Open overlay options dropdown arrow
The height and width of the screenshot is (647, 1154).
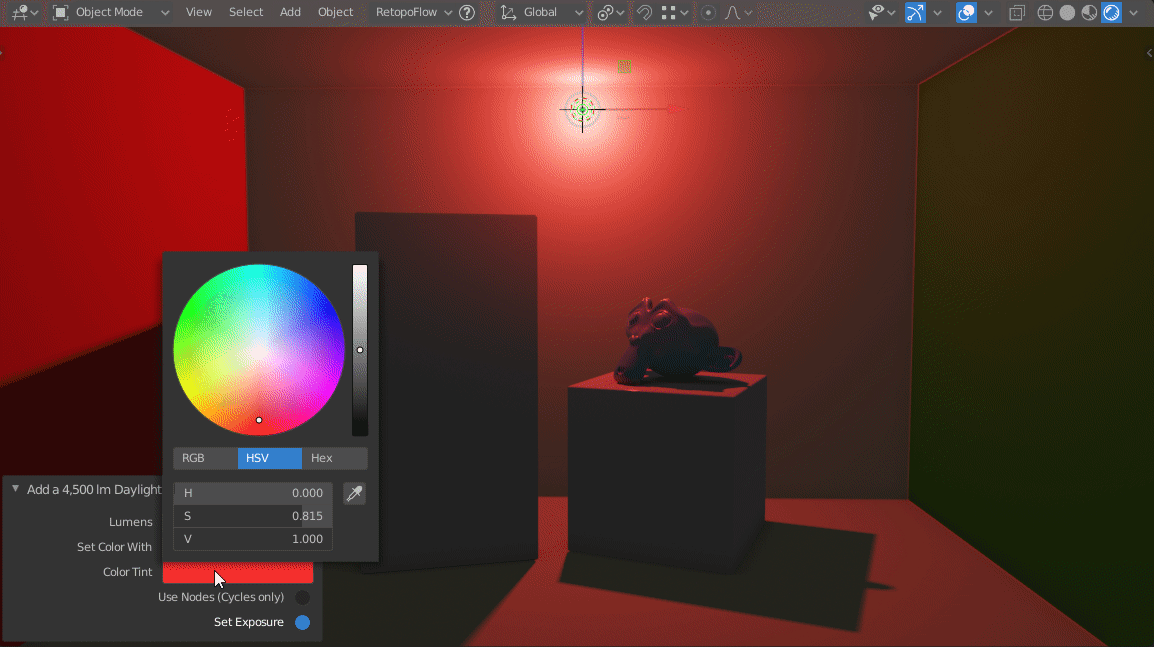[988, 13]
